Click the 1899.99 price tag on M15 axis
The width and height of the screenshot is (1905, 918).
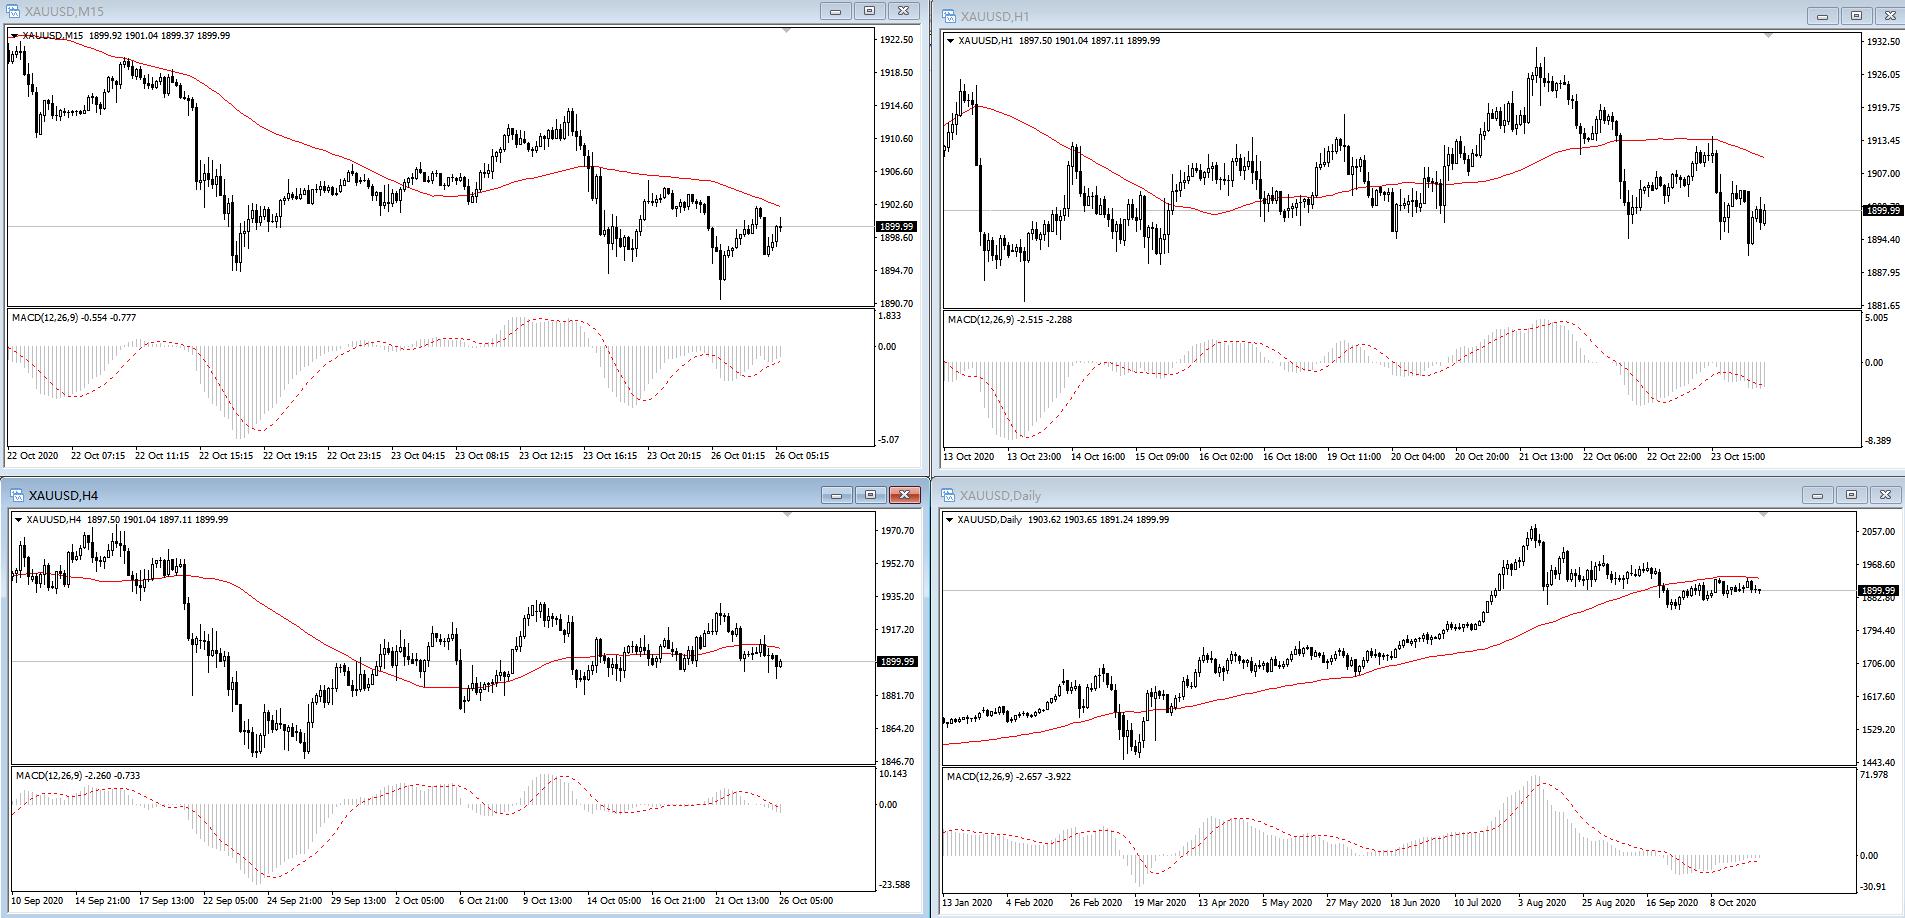(897, 227)
